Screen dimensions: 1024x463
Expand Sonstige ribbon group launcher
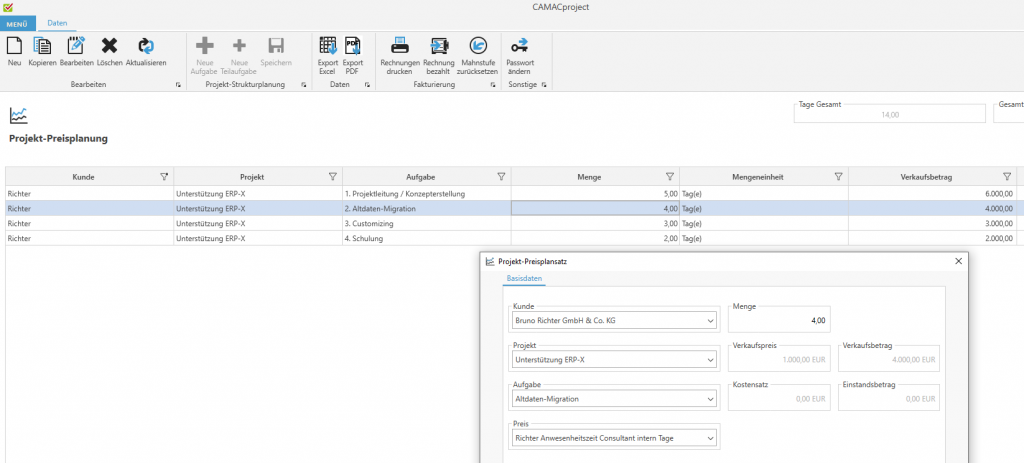(x=543, y=85)
